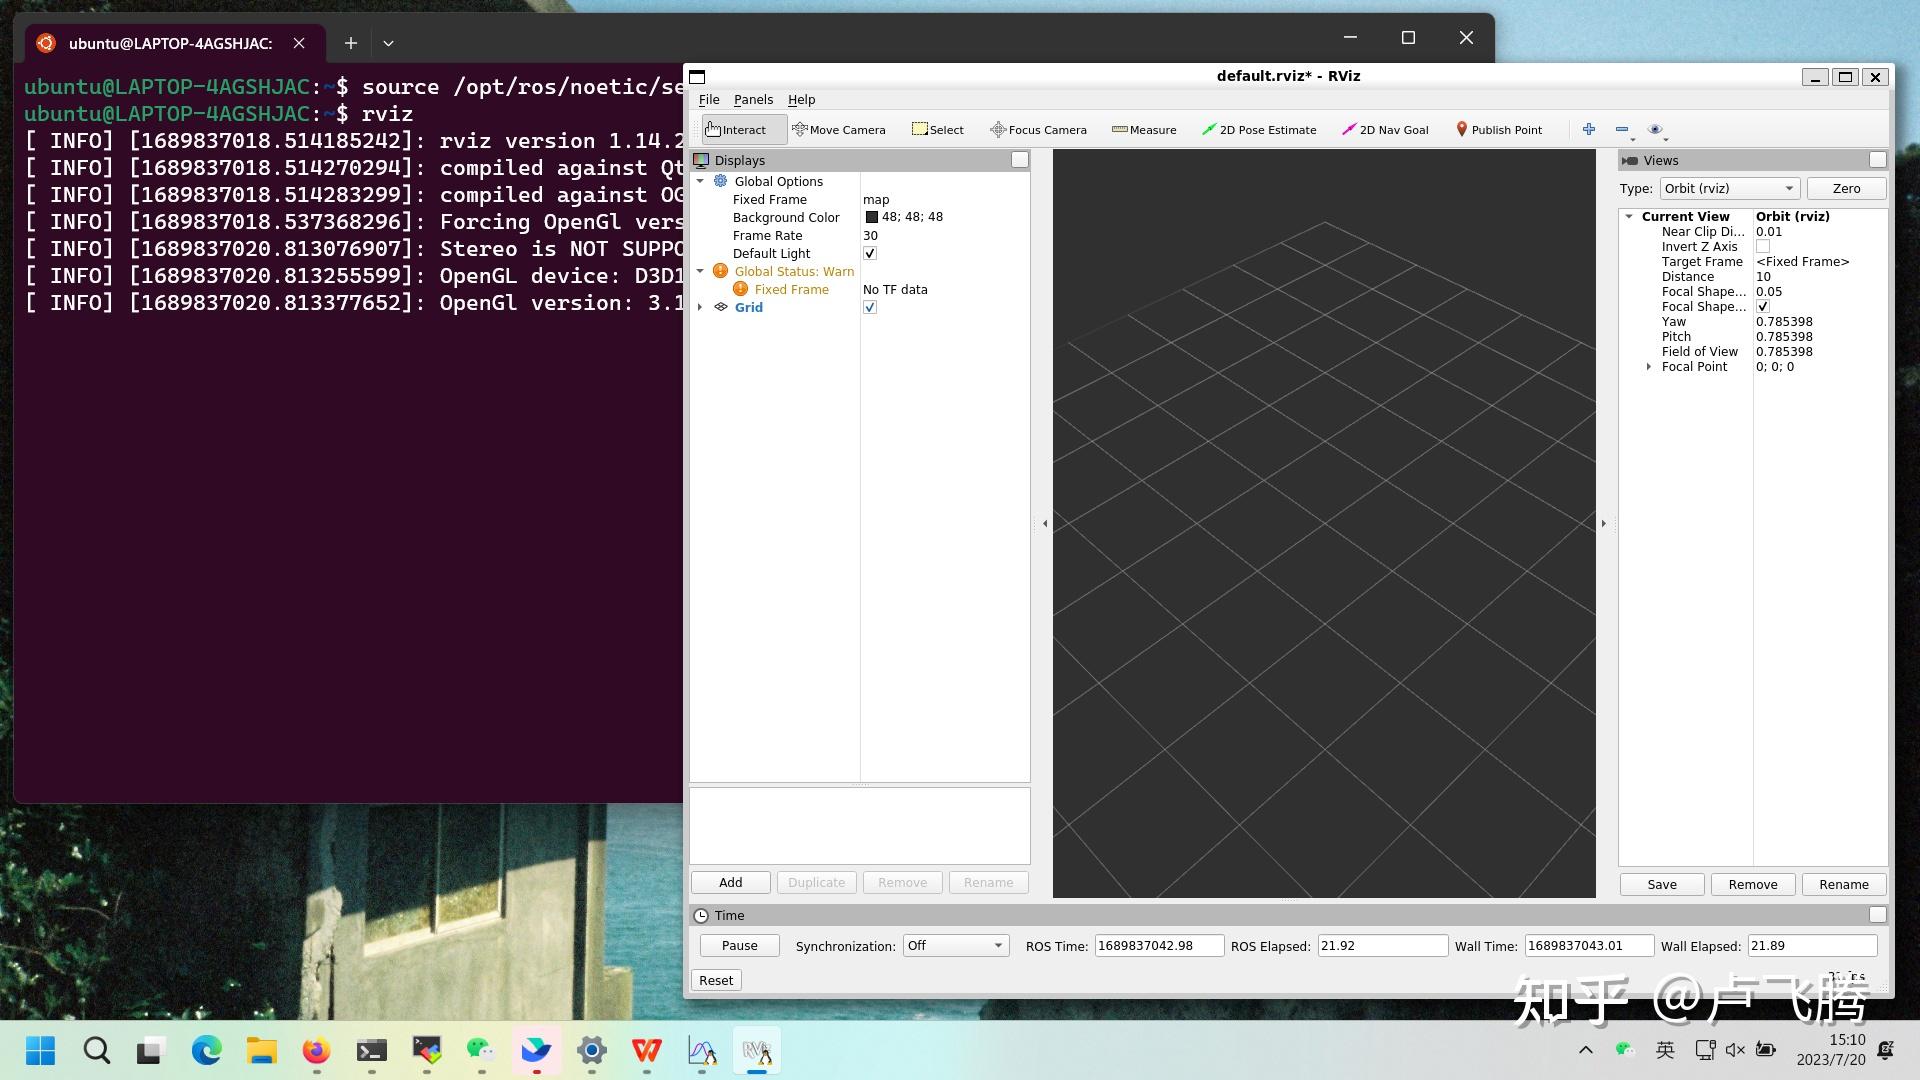Click the Background Color swatch
This screenshot has height=1080, width=1920.
pyautogui.click(x=869, y=217)
